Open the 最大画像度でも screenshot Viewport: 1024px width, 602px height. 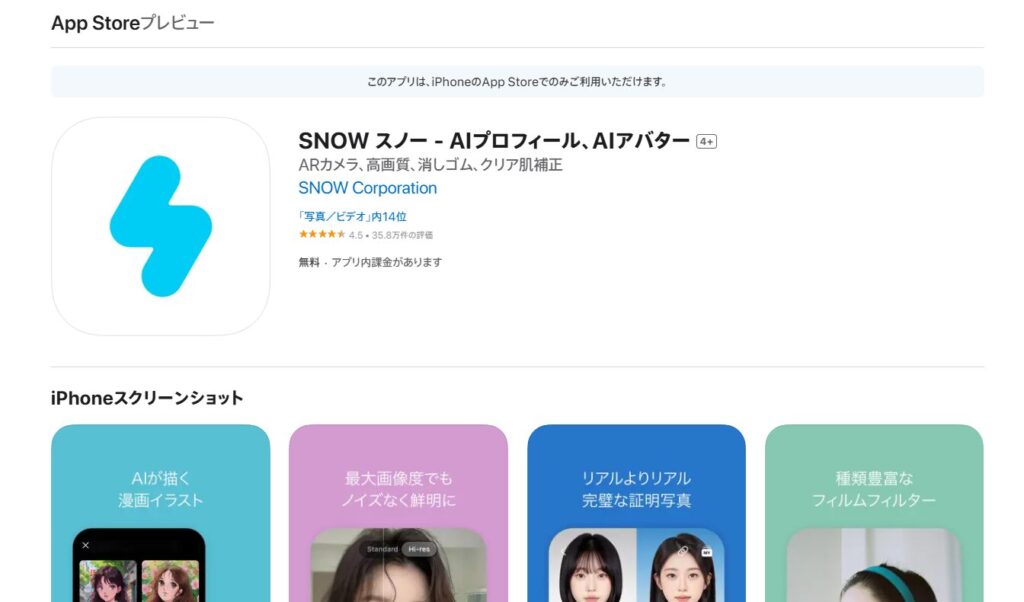(398, 513)
